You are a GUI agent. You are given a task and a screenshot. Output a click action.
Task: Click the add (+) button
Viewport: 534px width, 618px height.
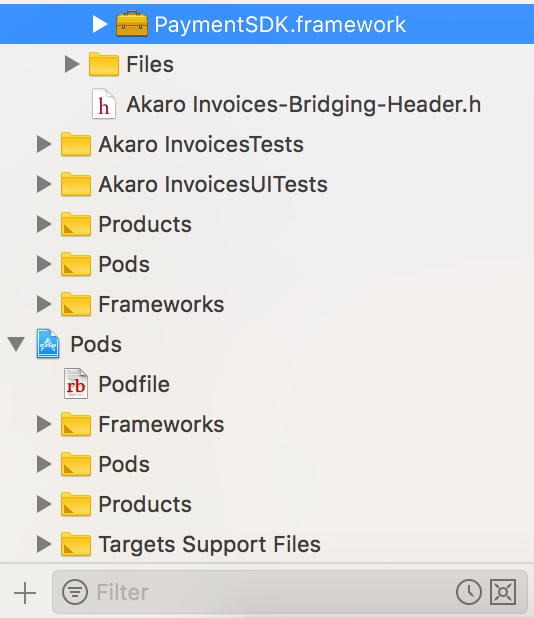point(25,592)
